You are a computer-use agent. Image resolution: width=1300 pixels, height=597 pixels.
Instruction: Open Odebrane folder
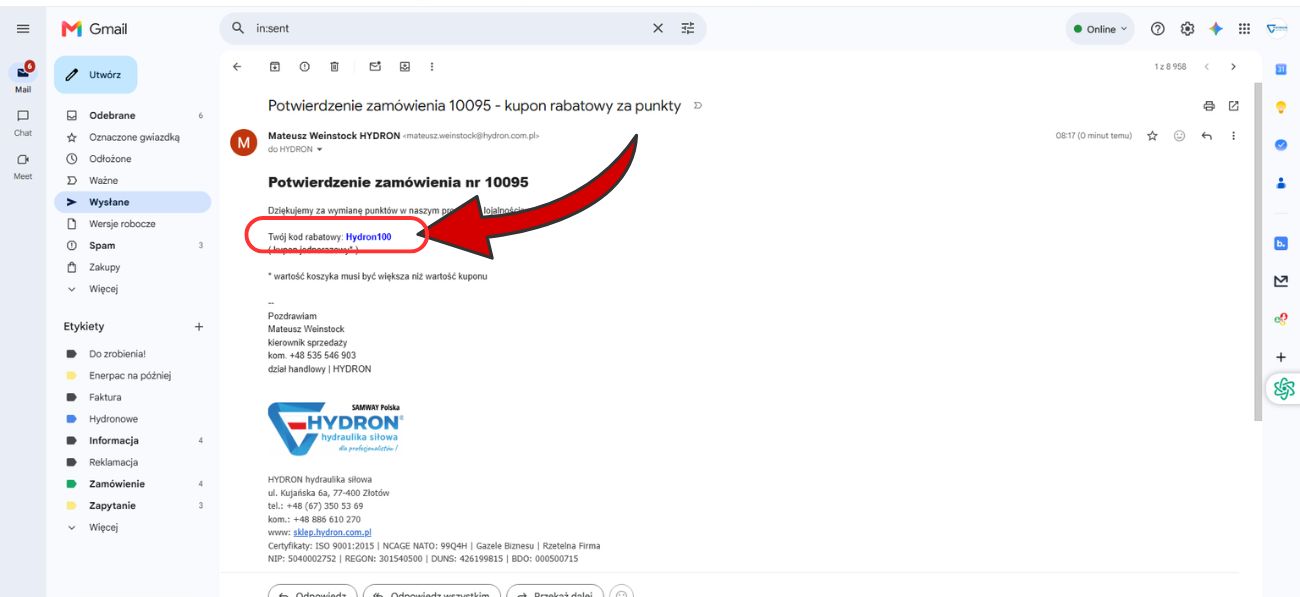point(133,116)
